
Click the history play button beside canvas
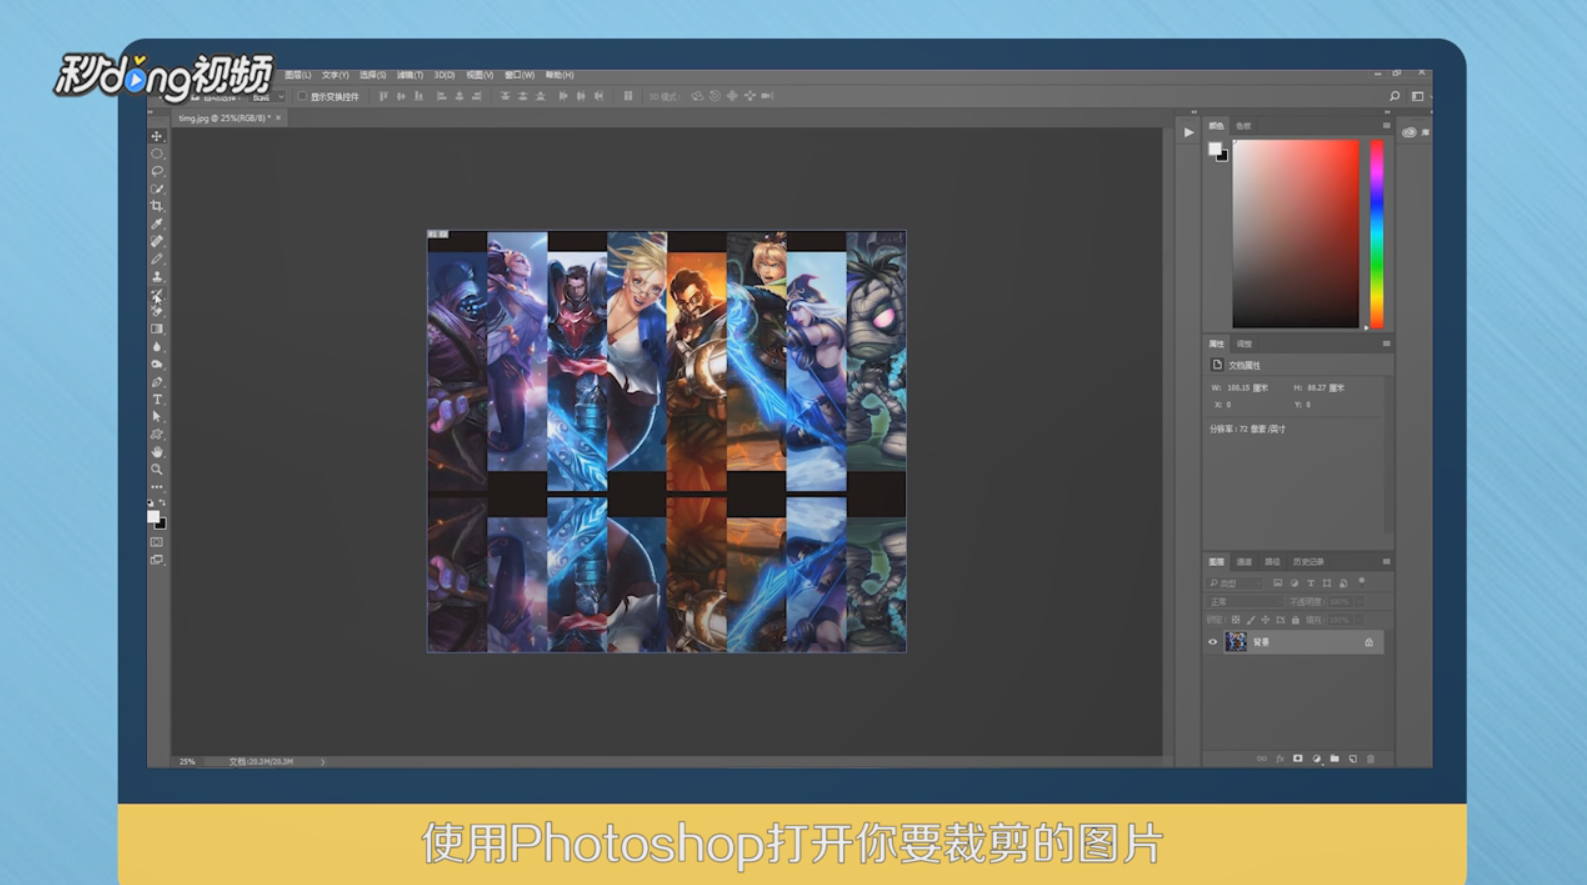(1188, 132)
